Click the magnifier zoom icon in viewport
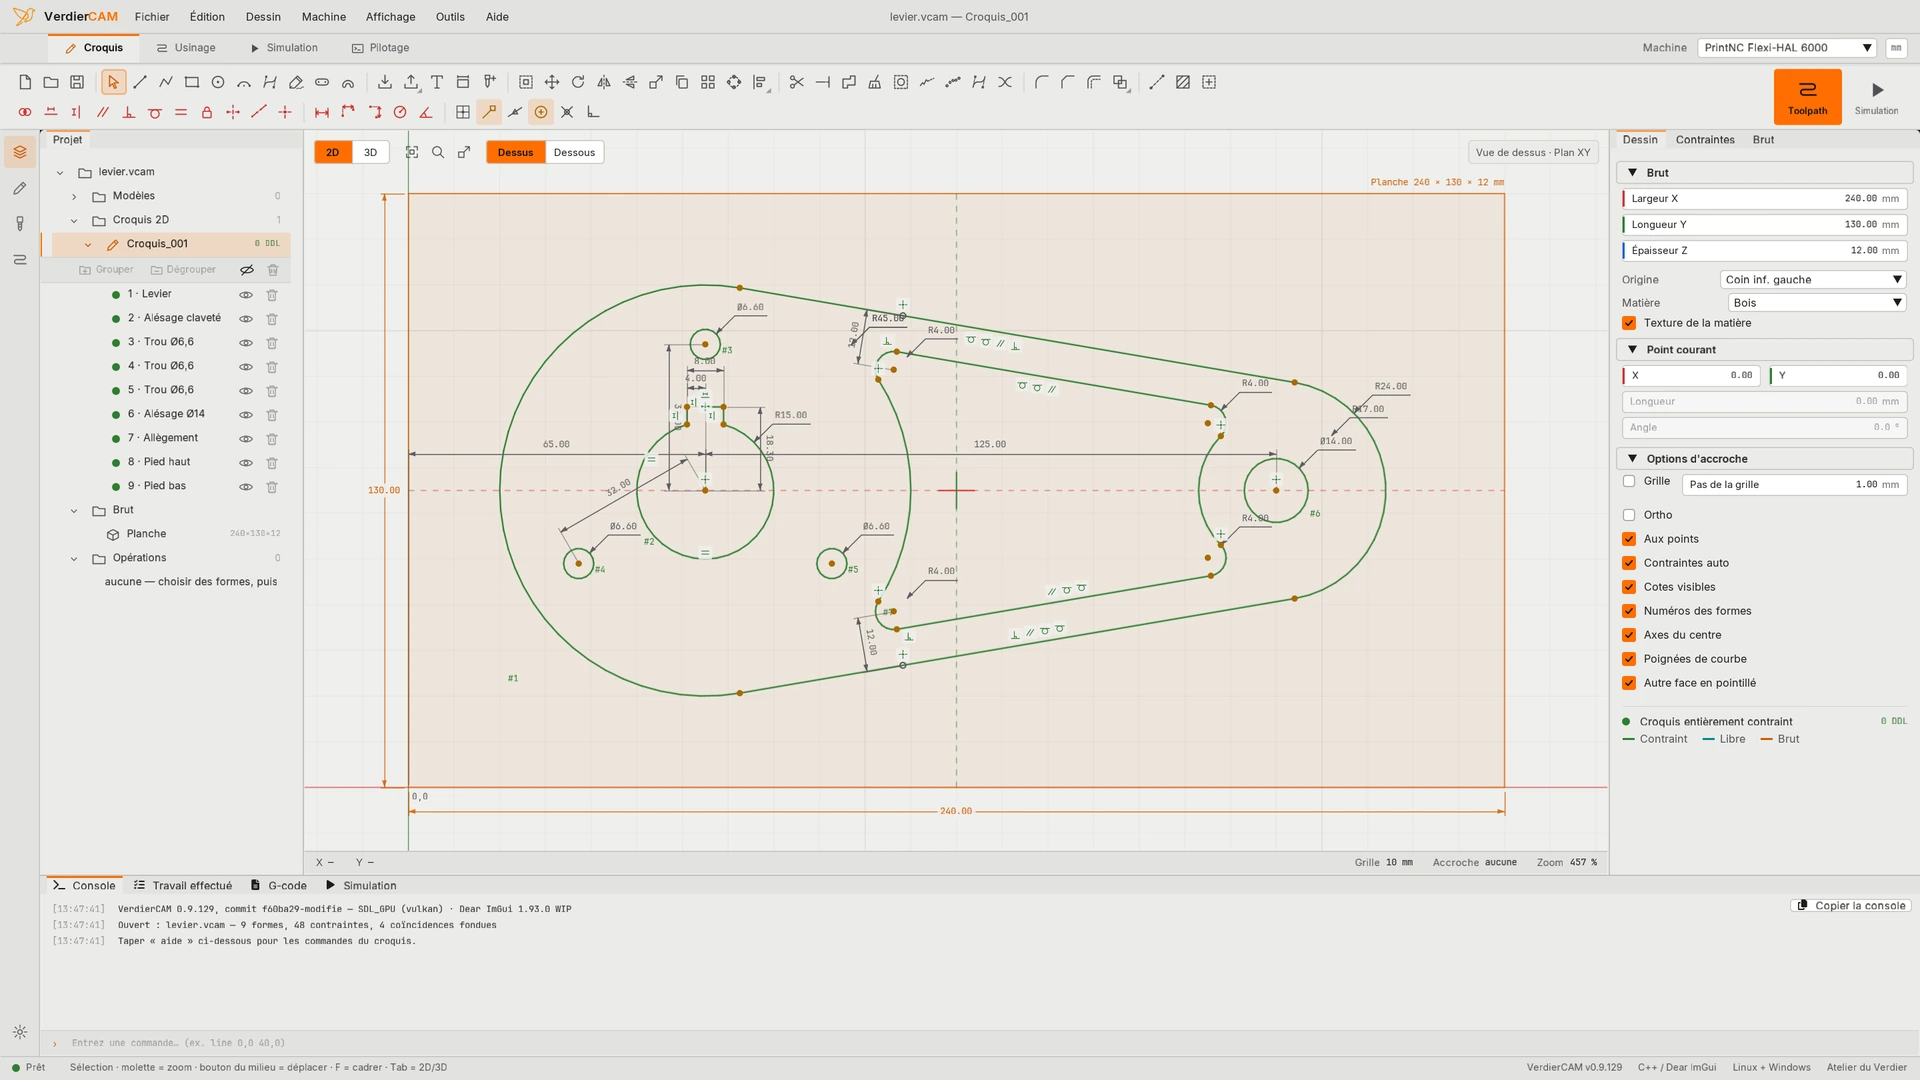This screenshot has width=1920, height=1080. [438, 152]
